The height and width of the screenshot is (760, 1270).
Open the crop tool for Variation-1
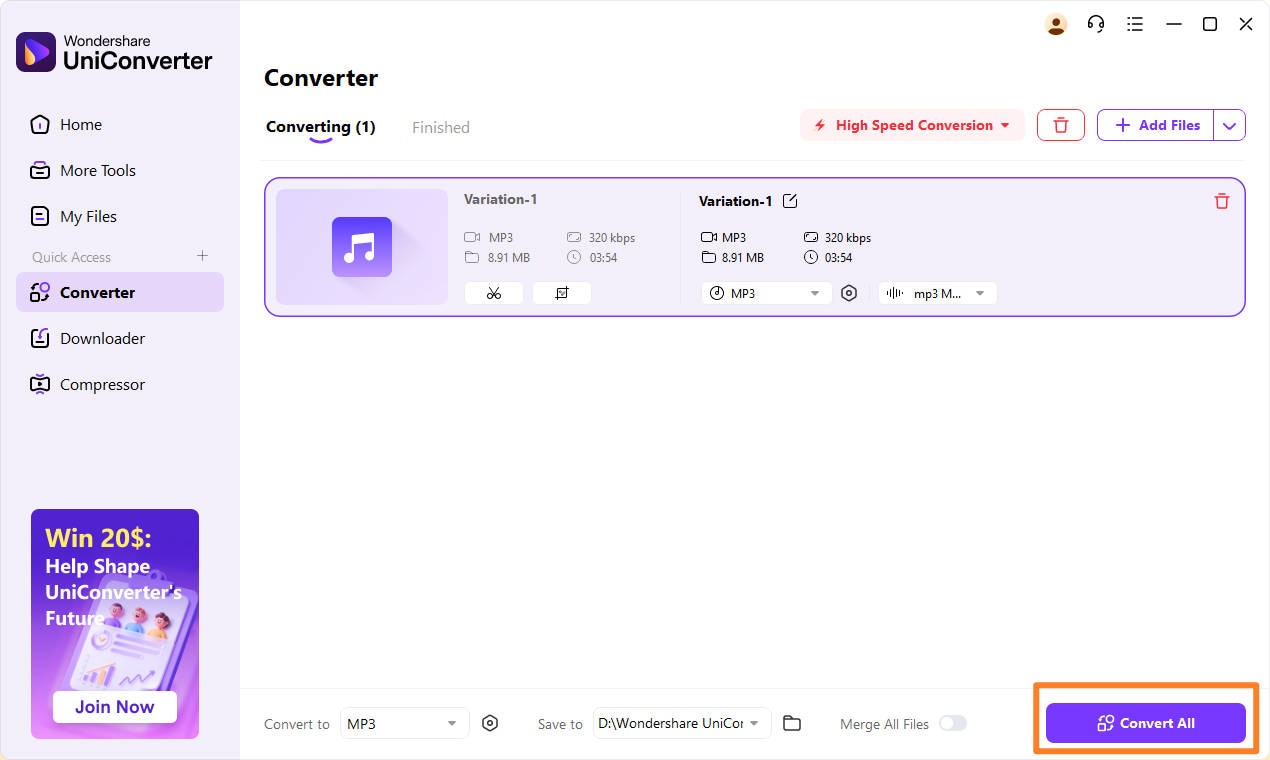[562, 293]
